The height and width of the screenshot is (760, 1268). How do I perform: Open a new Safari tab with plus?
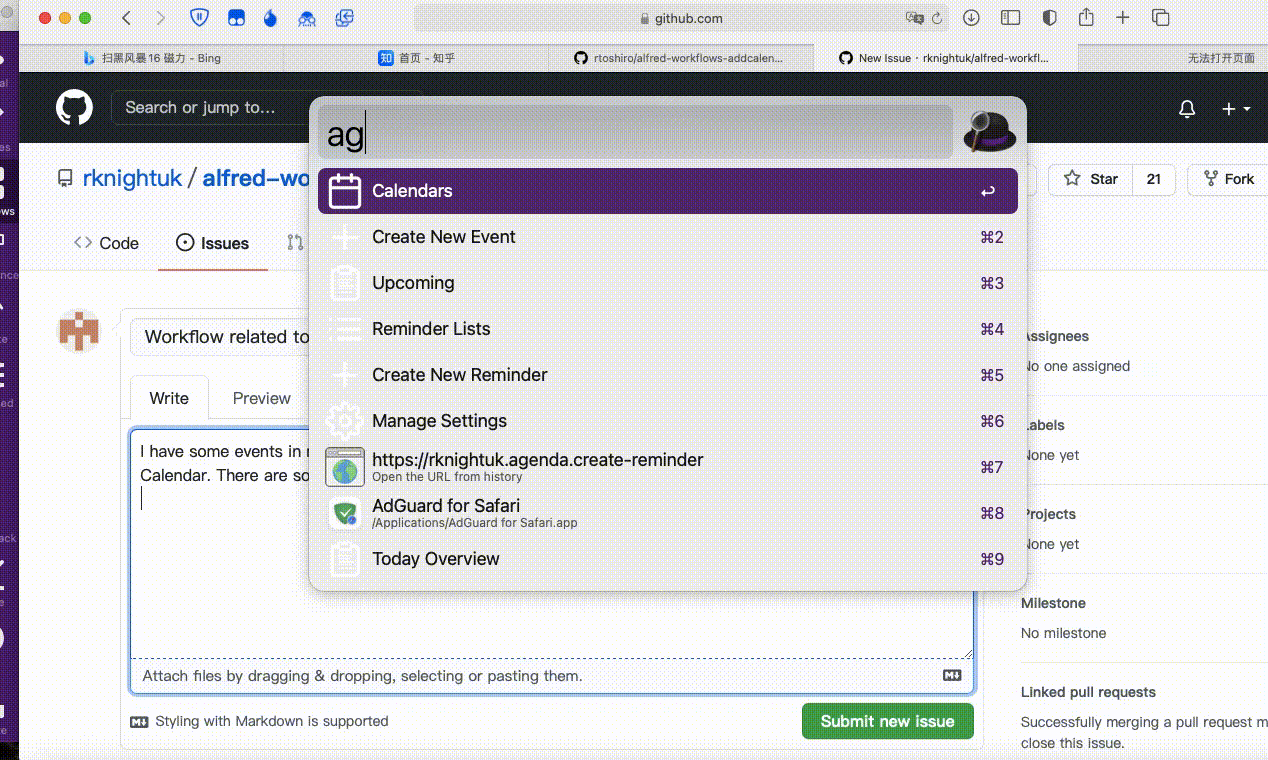pos(1123,18)
